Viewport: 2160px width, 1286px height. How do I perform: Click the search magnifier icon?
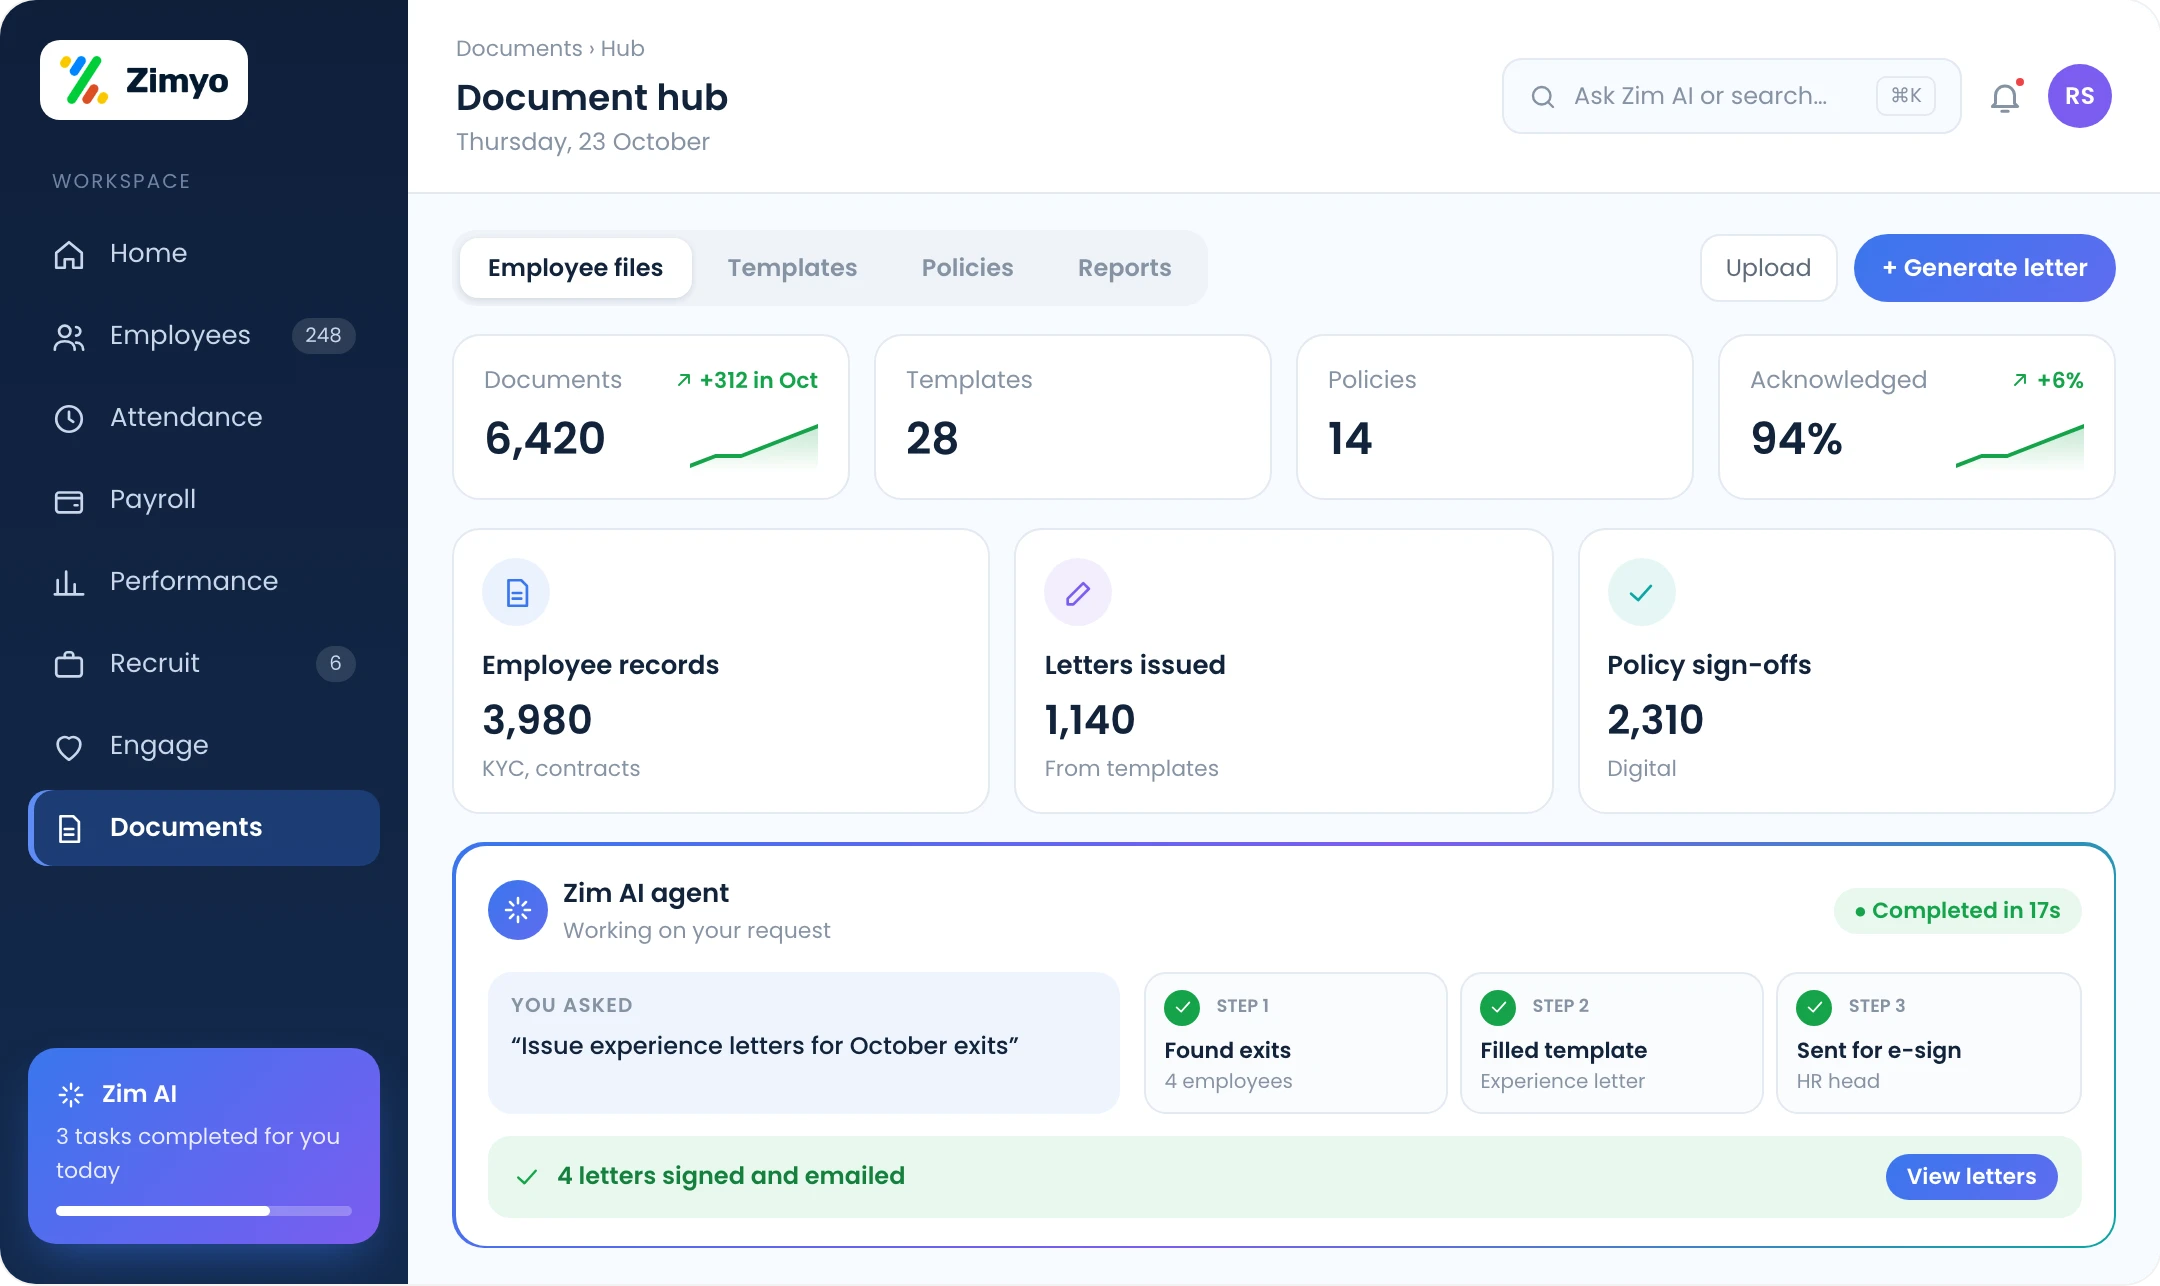(1543, 96)
